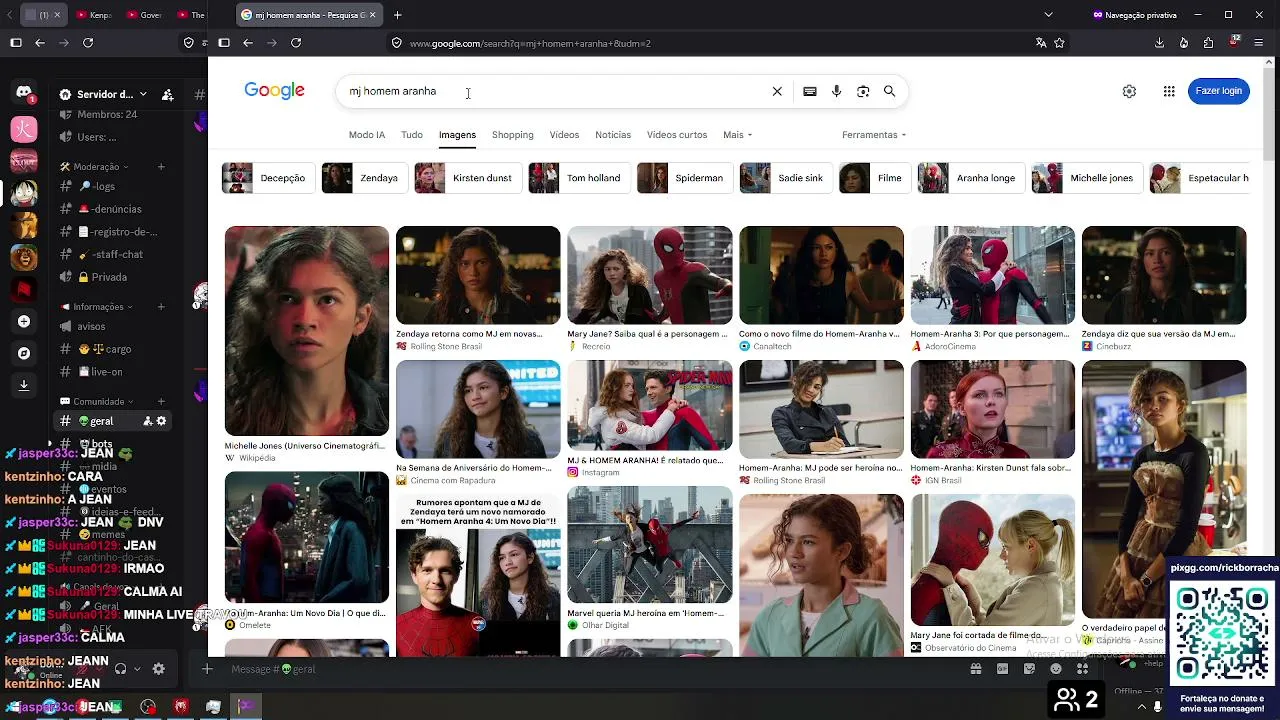Open the Google apps grid
Viewport: 1280px width, 720px height.
point(1169,91)
